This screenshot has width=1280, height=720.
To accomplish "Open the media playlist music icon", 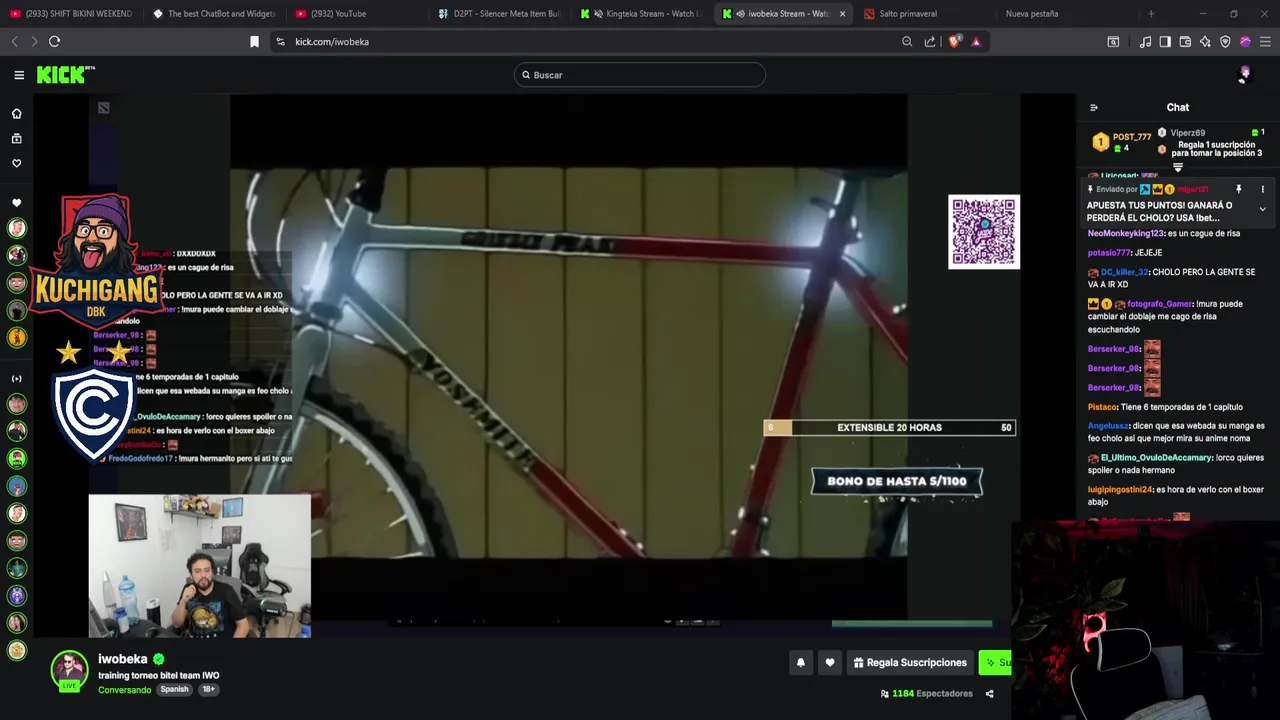I will tap(1145, 41).
